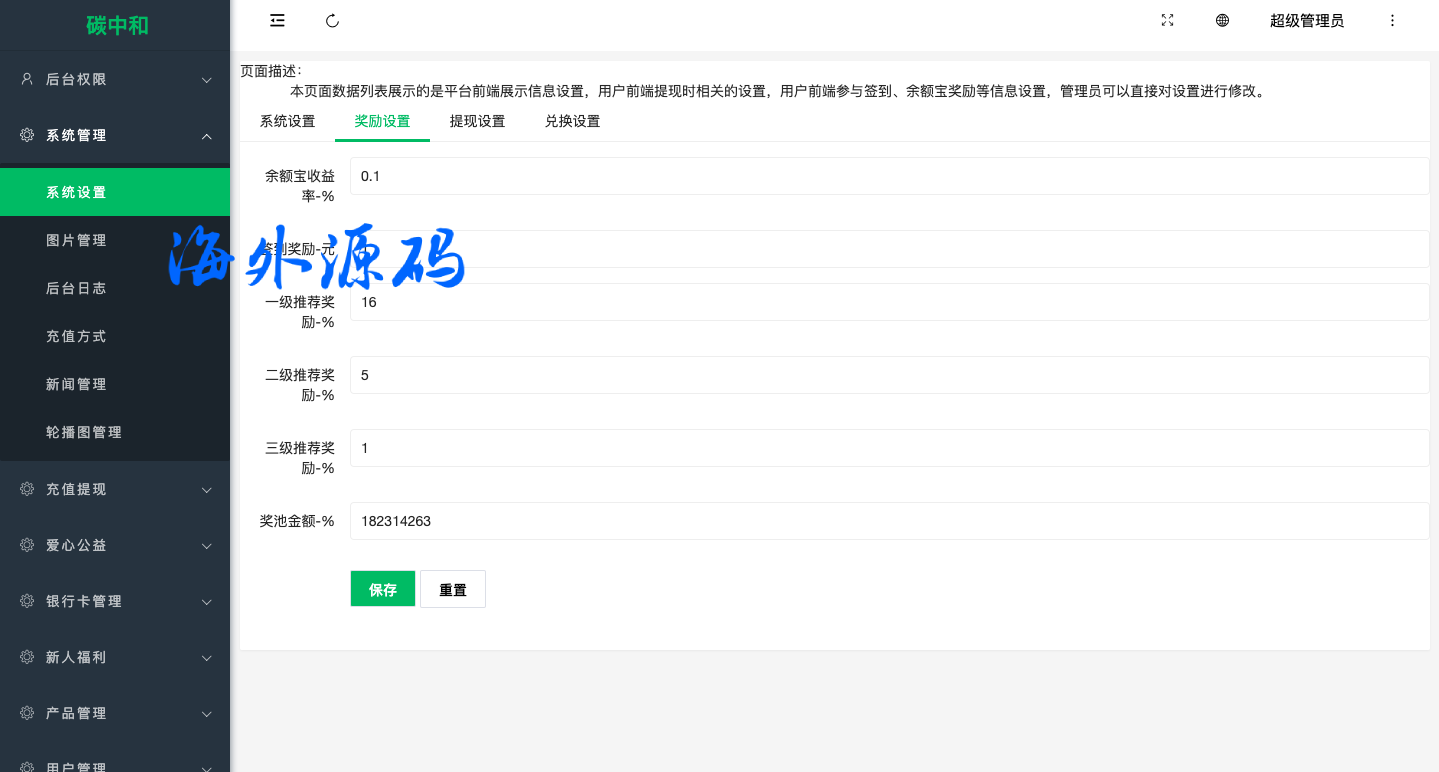Select the 系统设置 tab
The width and height of the screenshot is (1439, 772).
coord(287,122)
